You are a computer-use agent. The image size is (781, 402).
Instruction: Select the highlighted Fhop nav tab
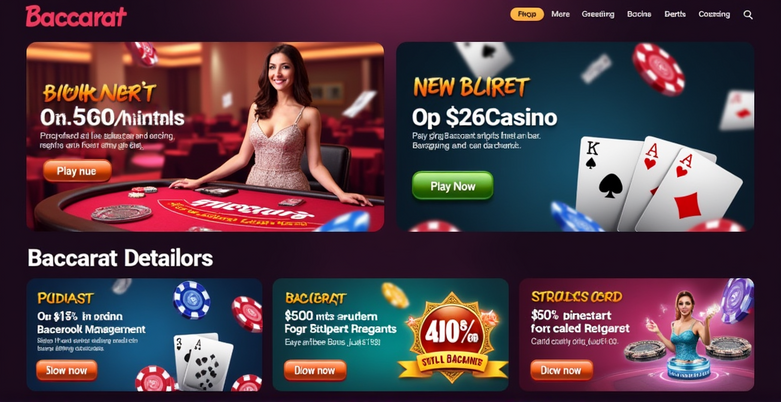[527, 14]
